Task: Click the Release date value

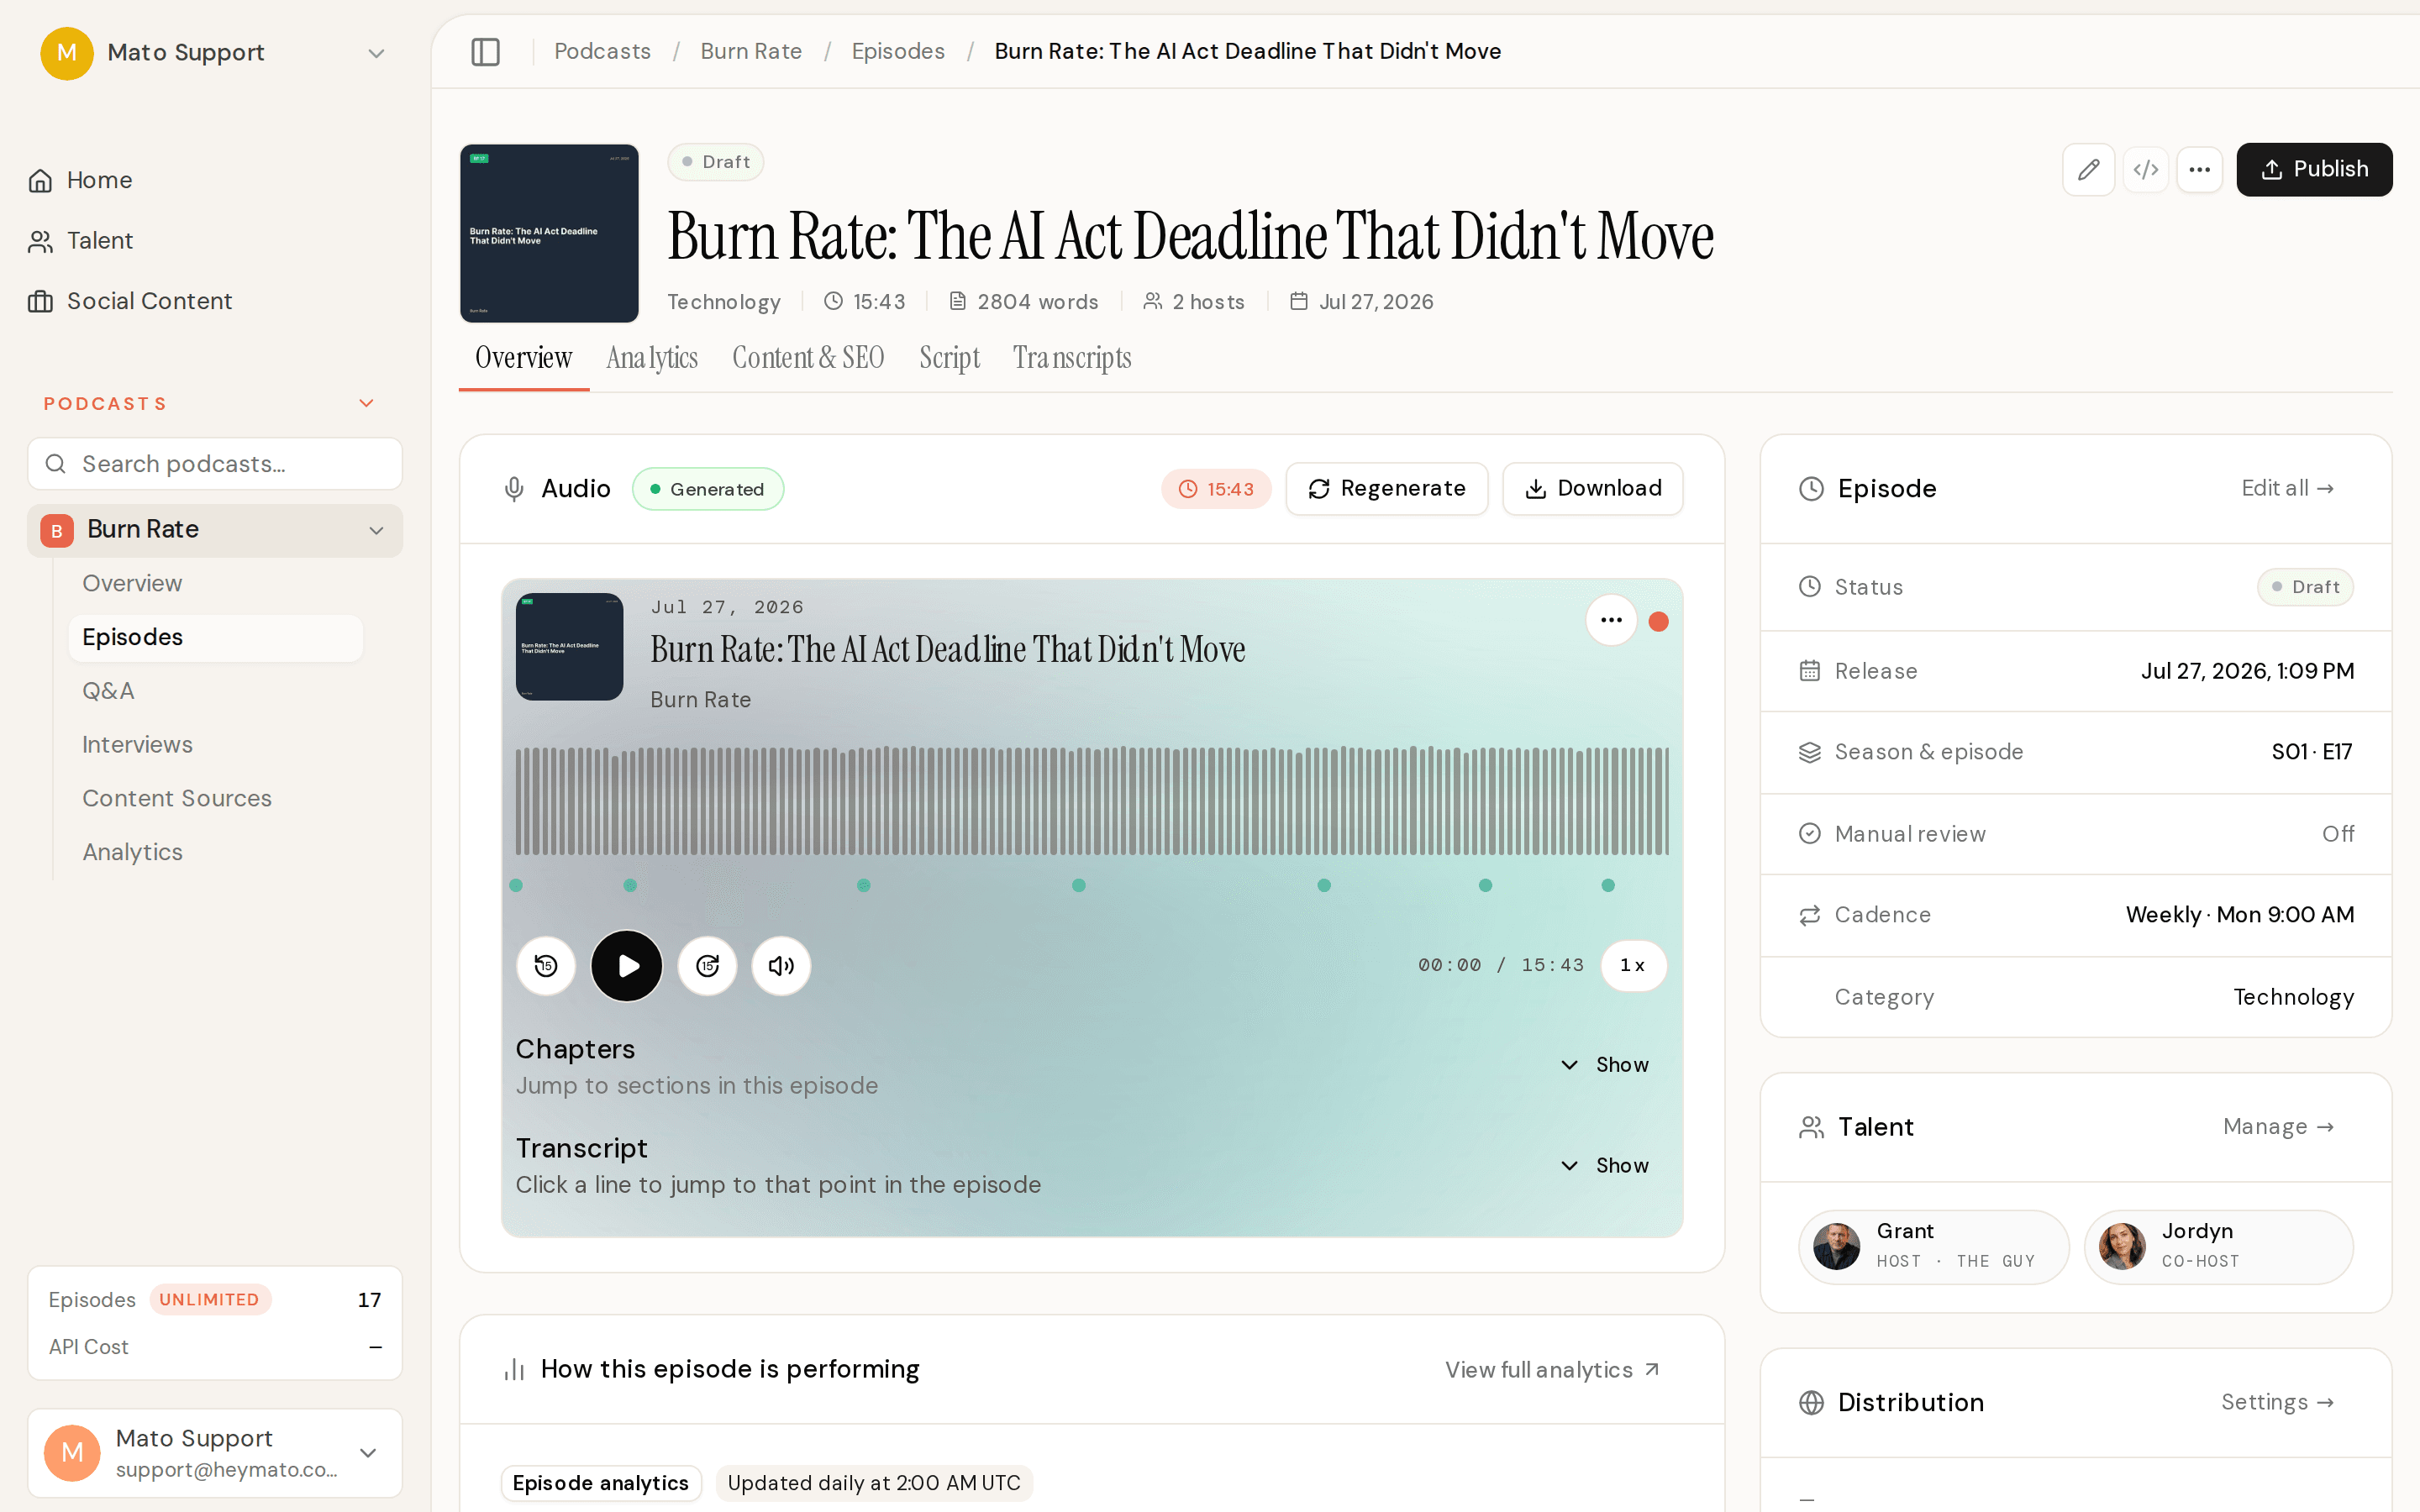Action: 2247,671
